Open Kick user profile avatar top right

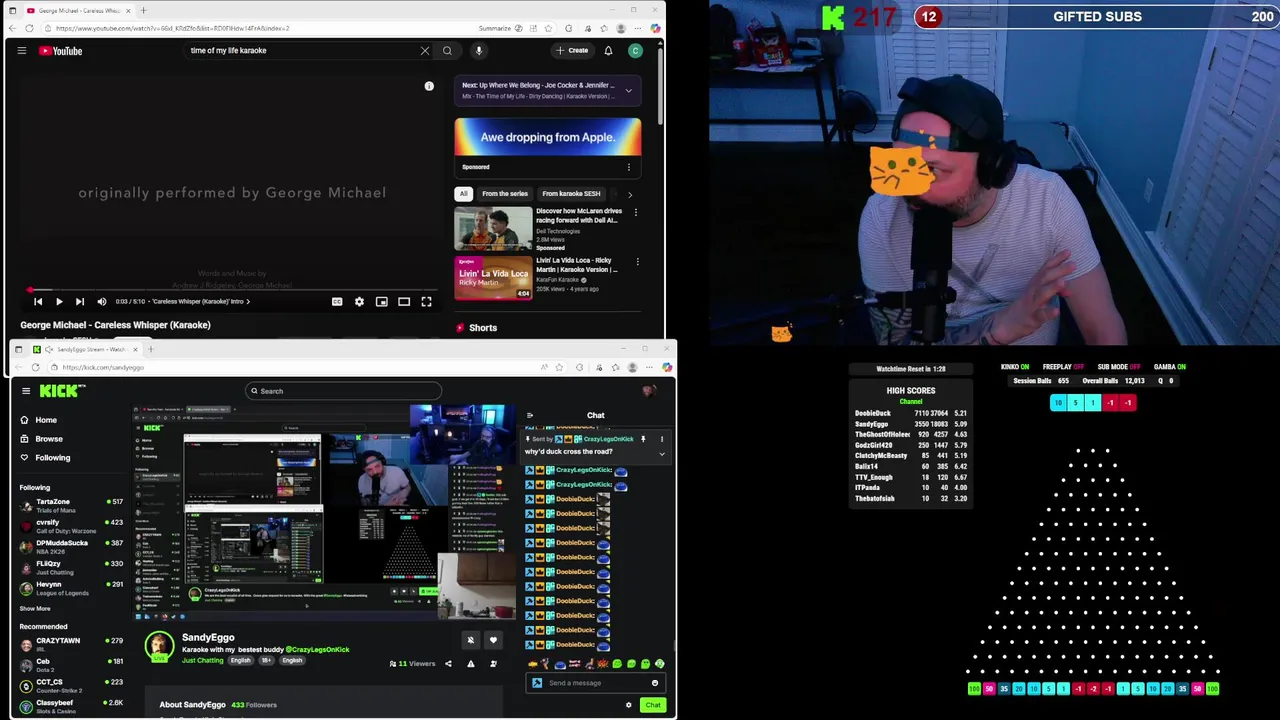[649, 391]
